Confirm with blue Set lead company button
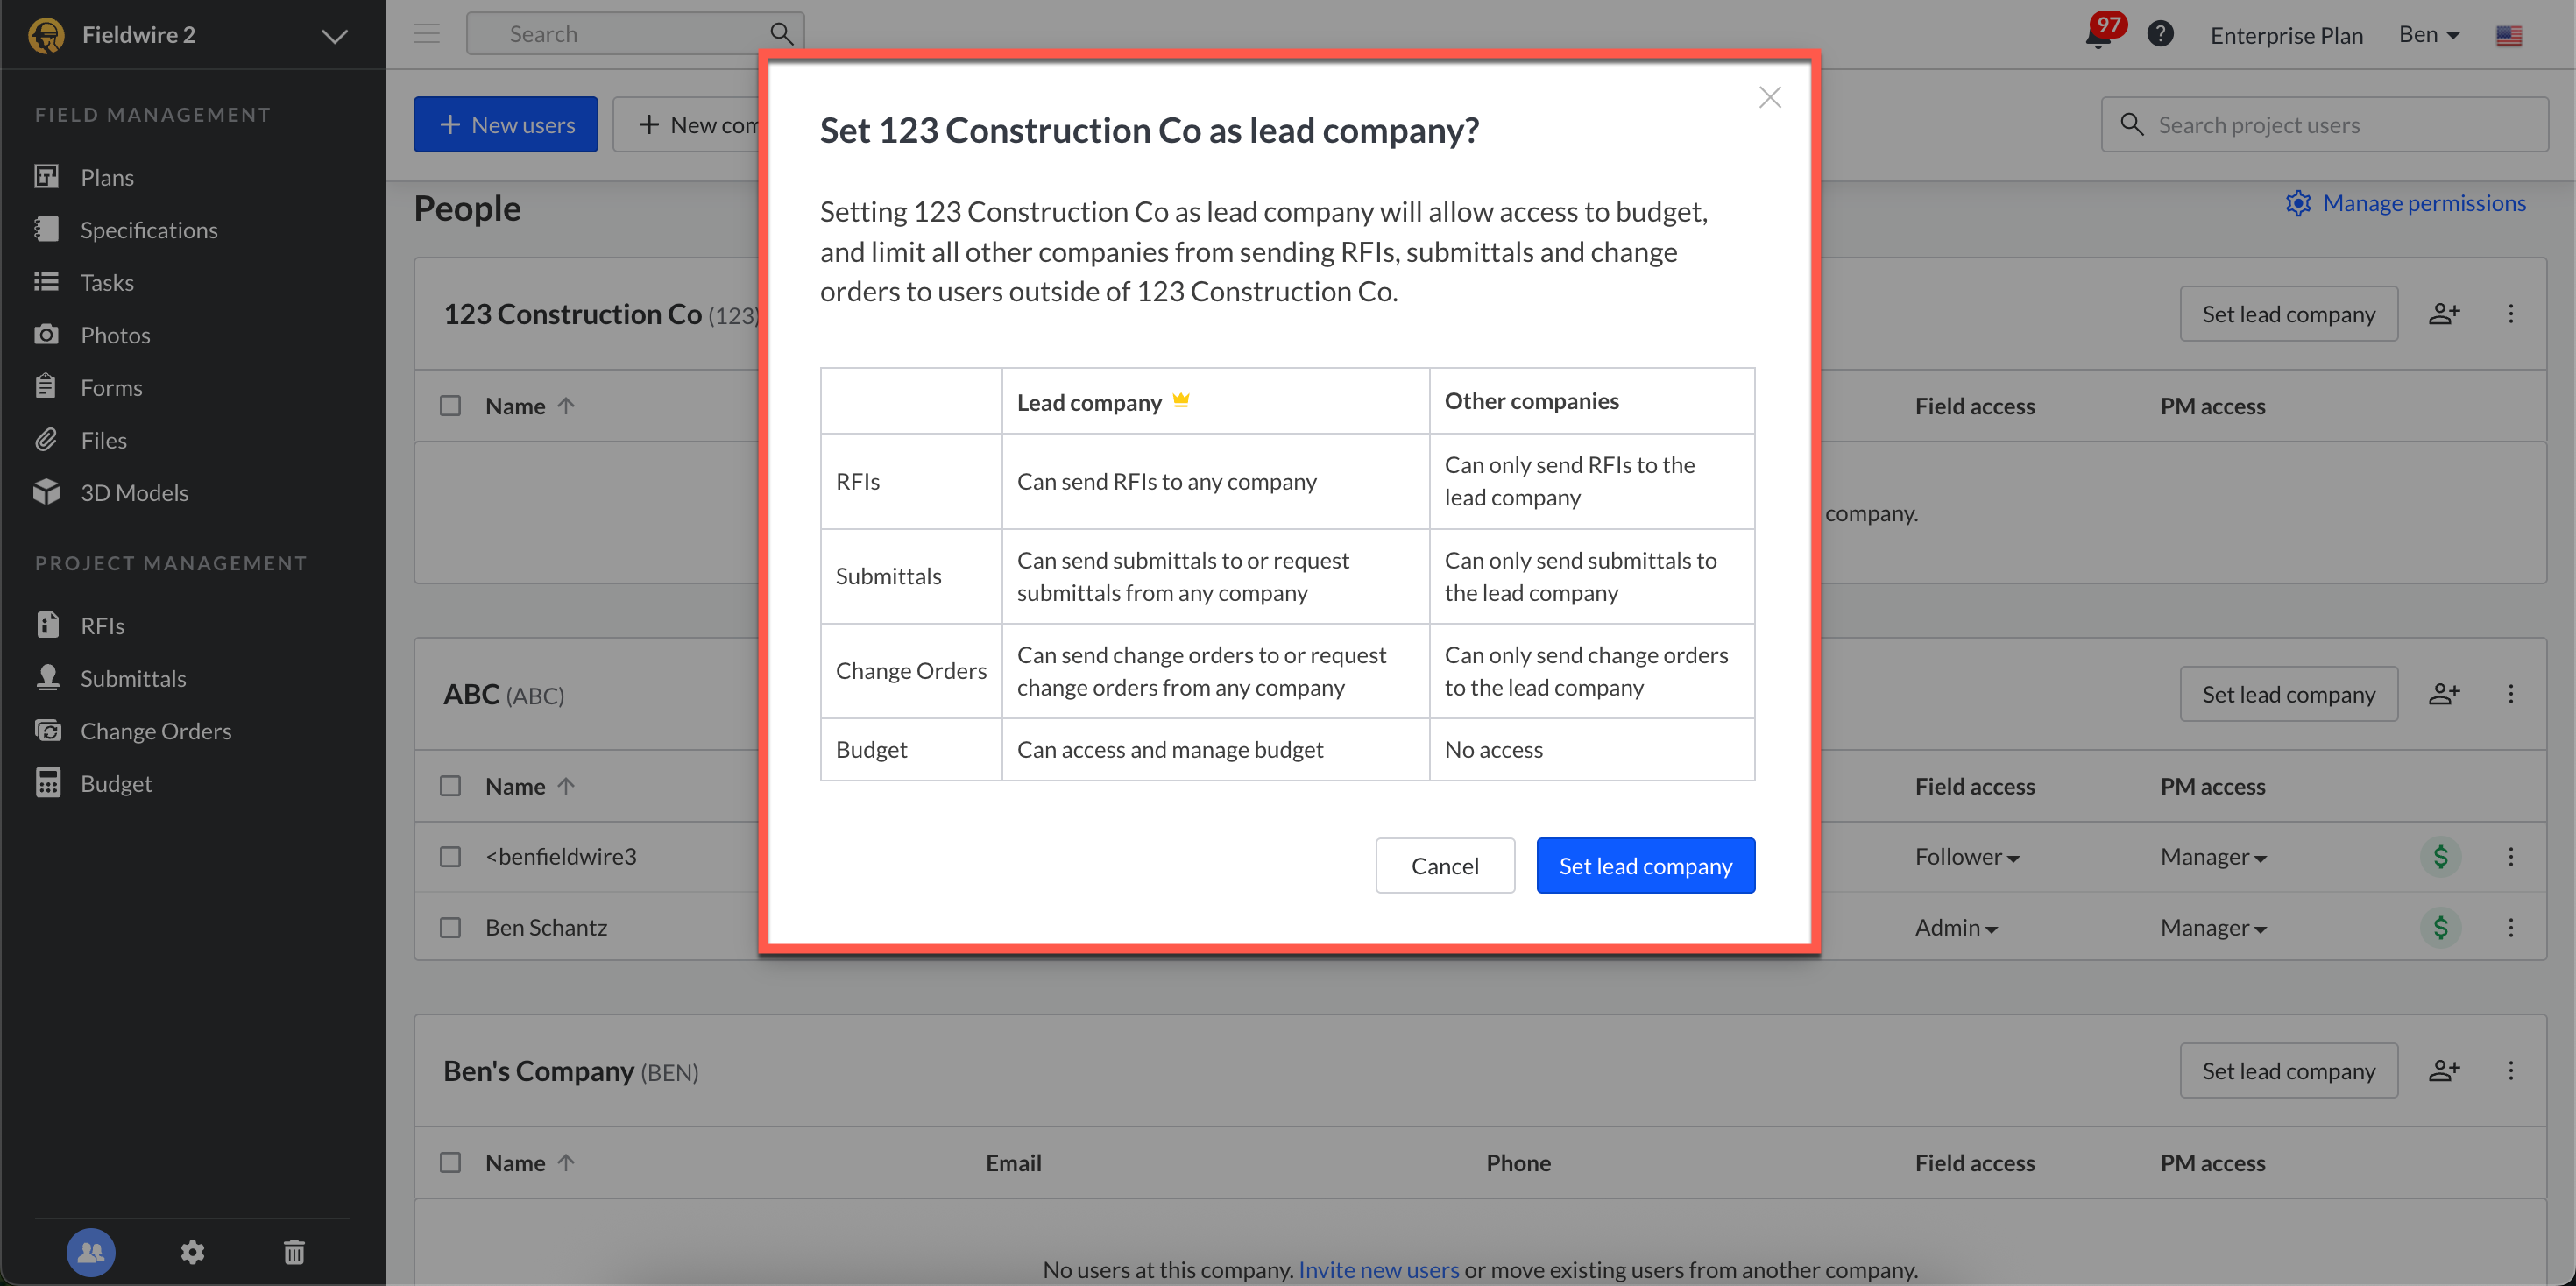This screenshot has width=2576, height=1286. pos(1645,865)
